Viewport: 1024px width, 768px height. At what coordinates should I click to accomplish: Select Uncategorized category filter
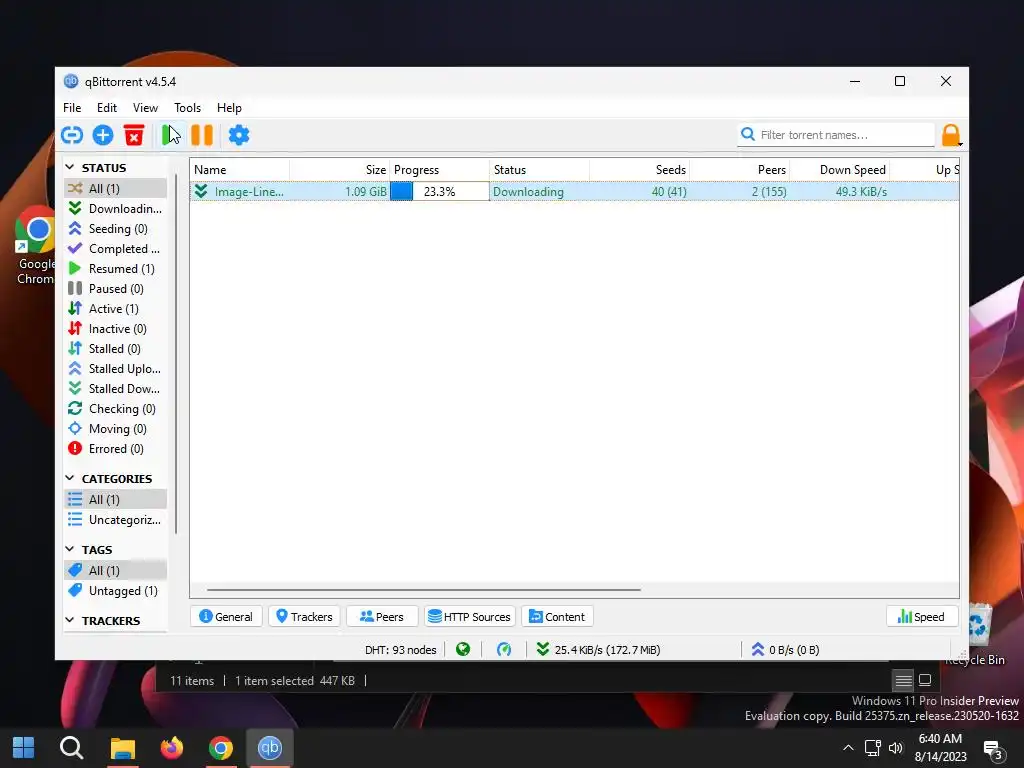pos(116,520)
